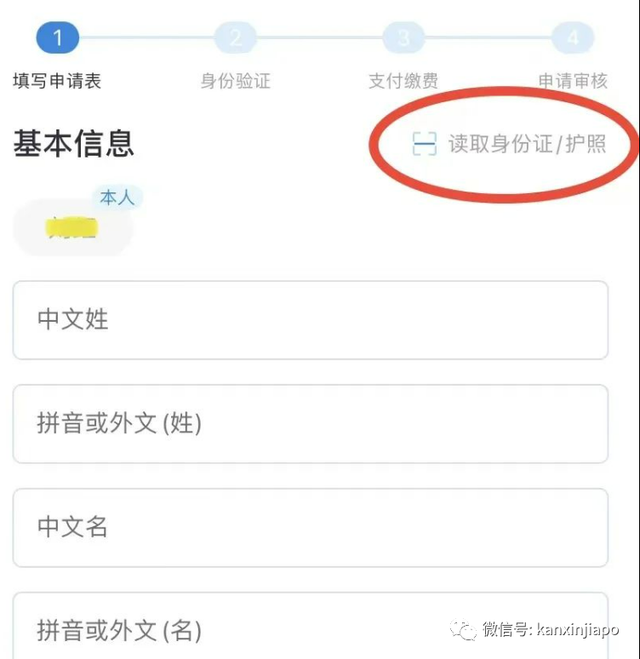Click 微信号 kanxinjiapo watermark text

coord(550,630)
